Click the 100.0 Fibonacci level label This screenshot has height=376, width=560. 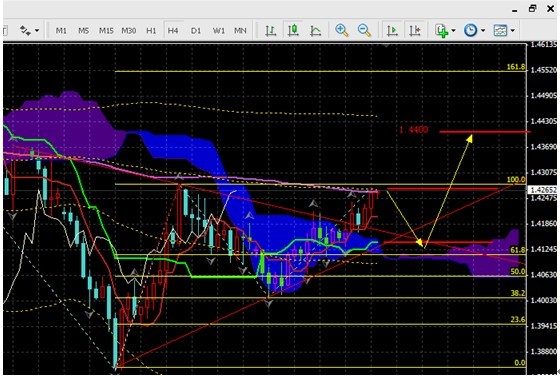(x=516, y=180)
